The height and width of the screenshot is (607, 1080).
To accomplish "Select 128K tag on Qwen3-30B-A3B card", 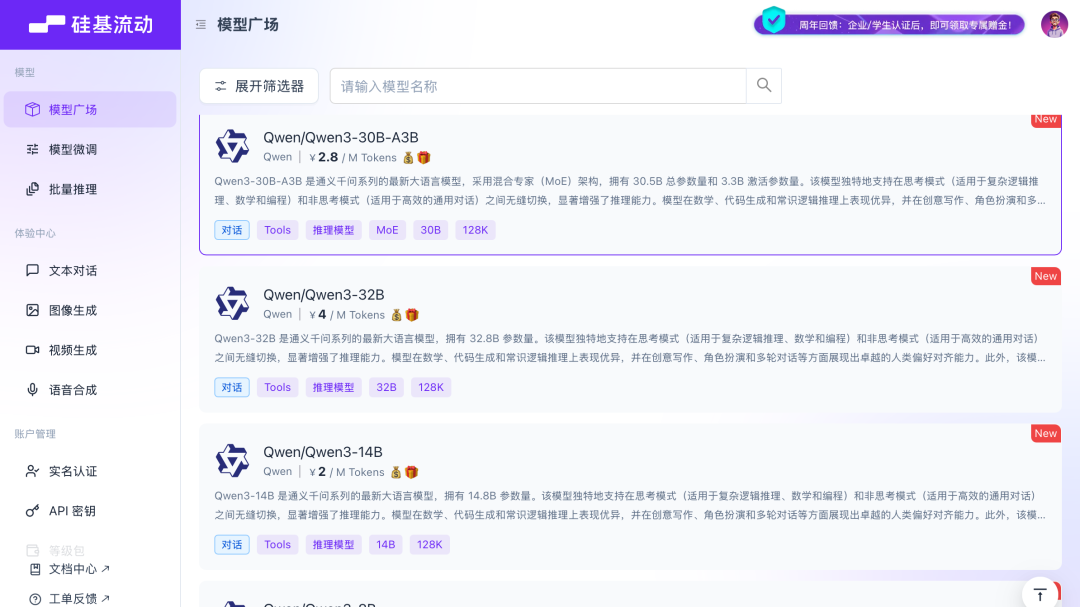I will [475, 230].
